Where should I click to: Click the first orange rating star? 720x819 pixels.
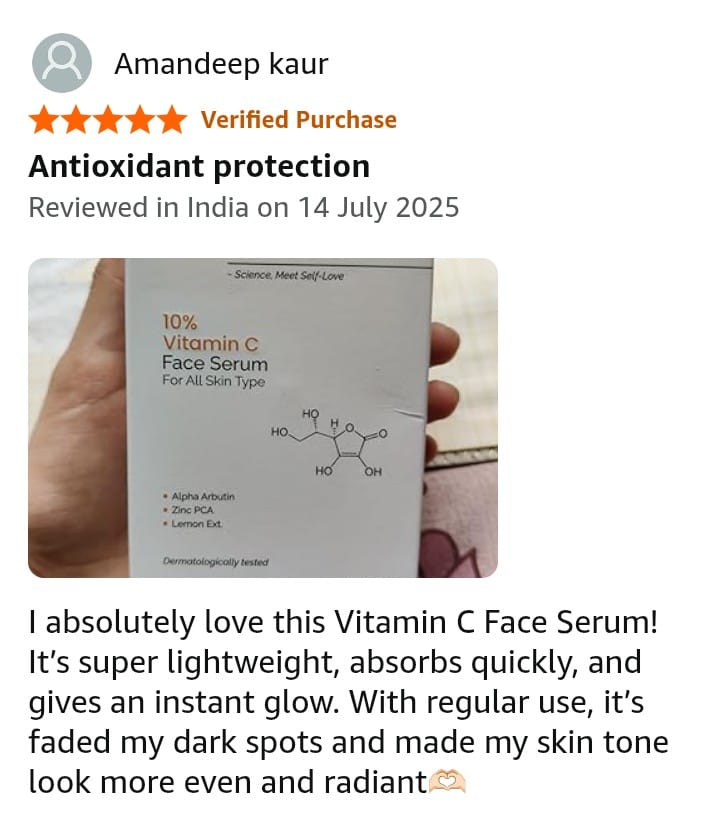(x=44, y=120)
